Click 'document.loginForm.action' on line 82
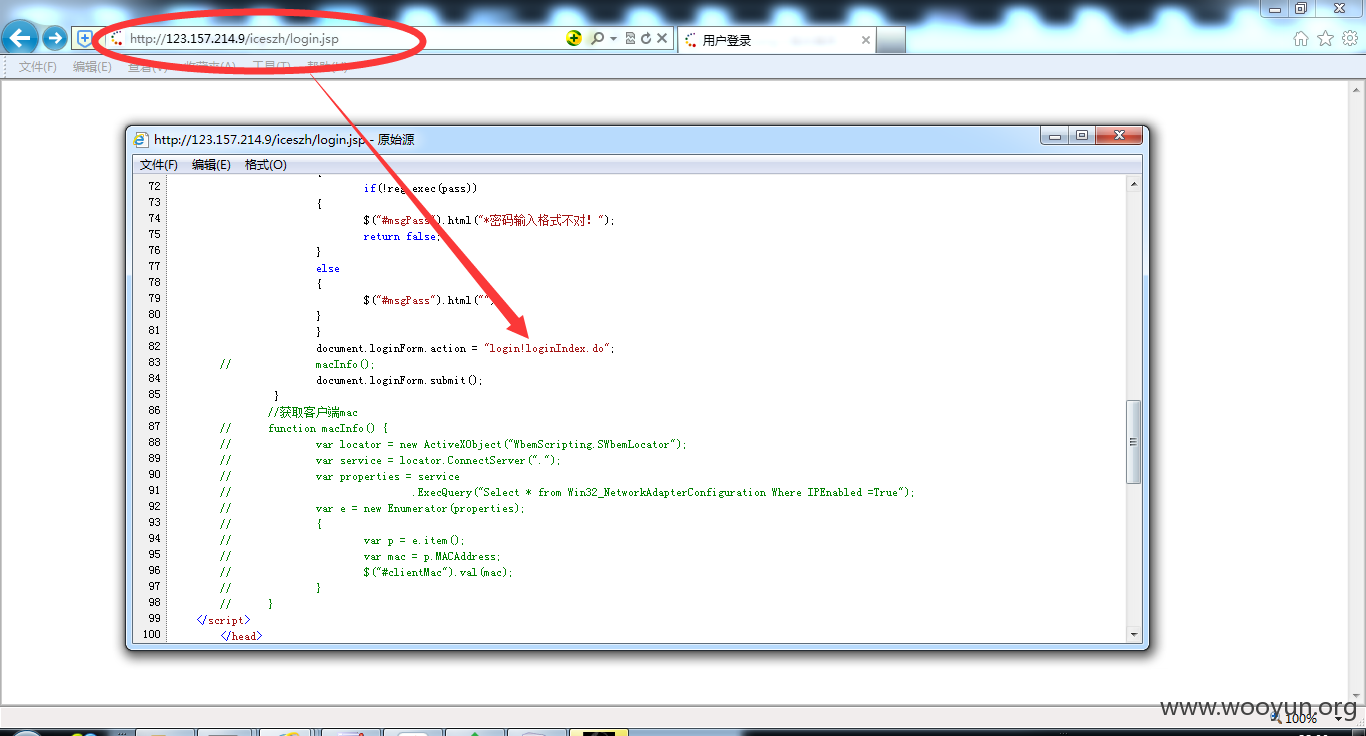The width and height of the screenshot is (1366, 736). click(x=391, y=348)
